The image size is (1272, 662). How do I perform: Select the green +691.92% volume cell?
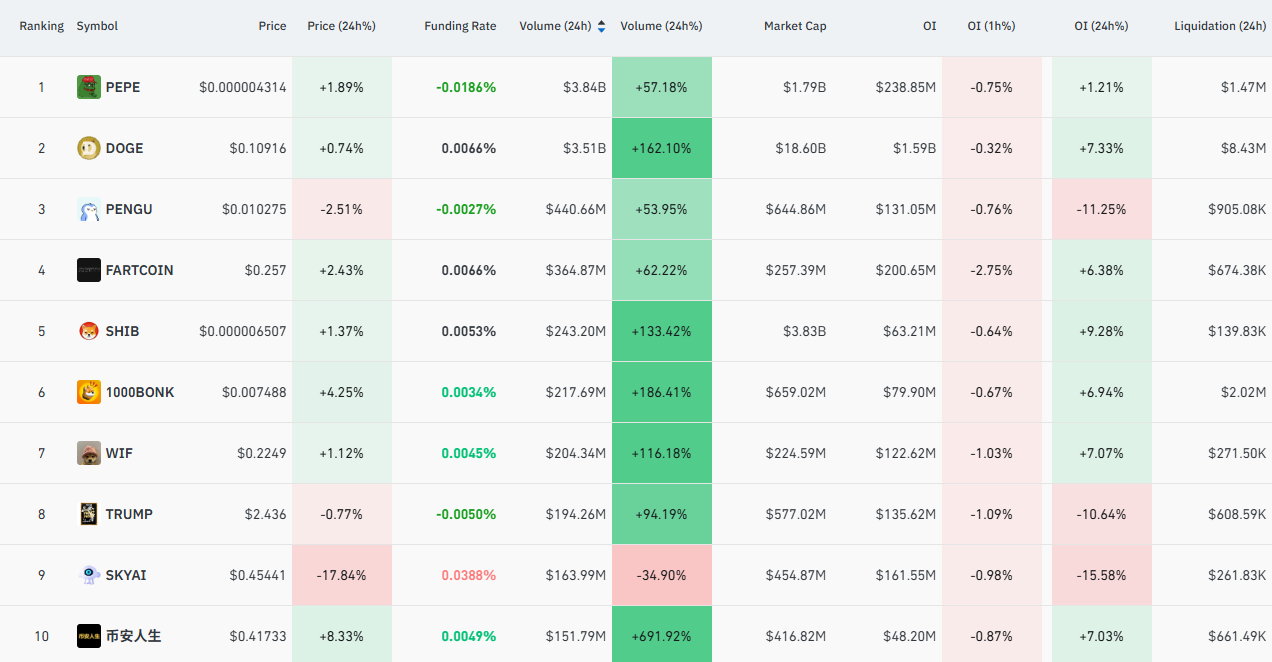coord(662,636)
